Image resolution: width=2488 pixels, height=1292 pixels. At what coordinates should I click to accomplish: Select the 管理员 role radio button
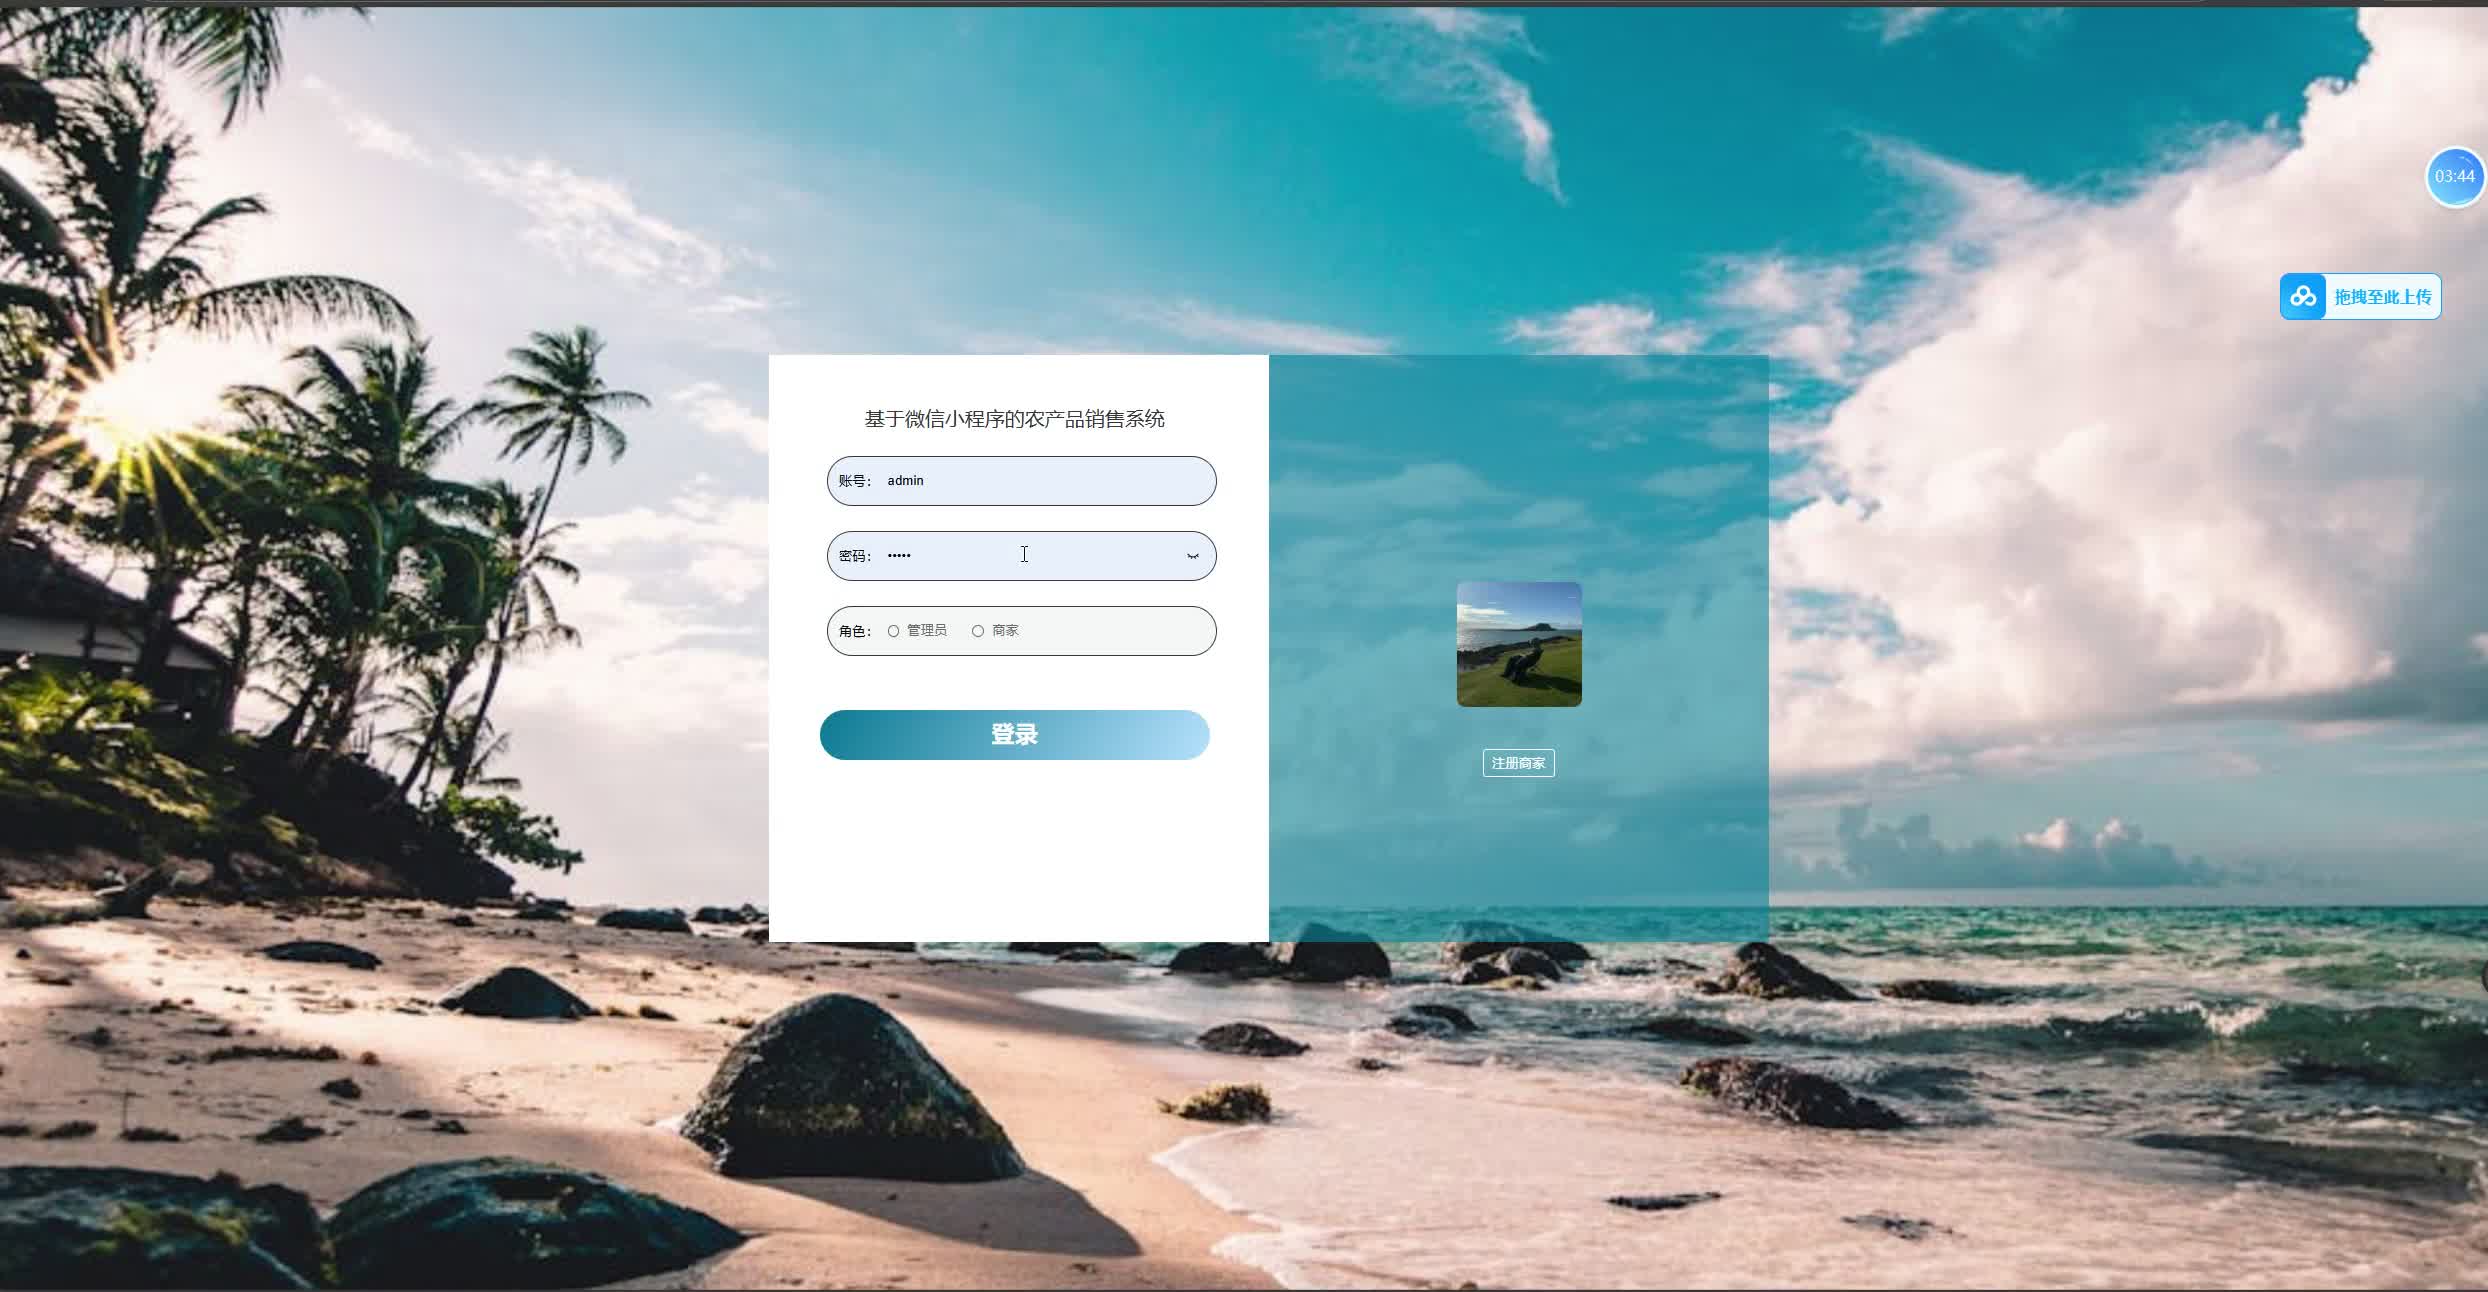[893, 631]
